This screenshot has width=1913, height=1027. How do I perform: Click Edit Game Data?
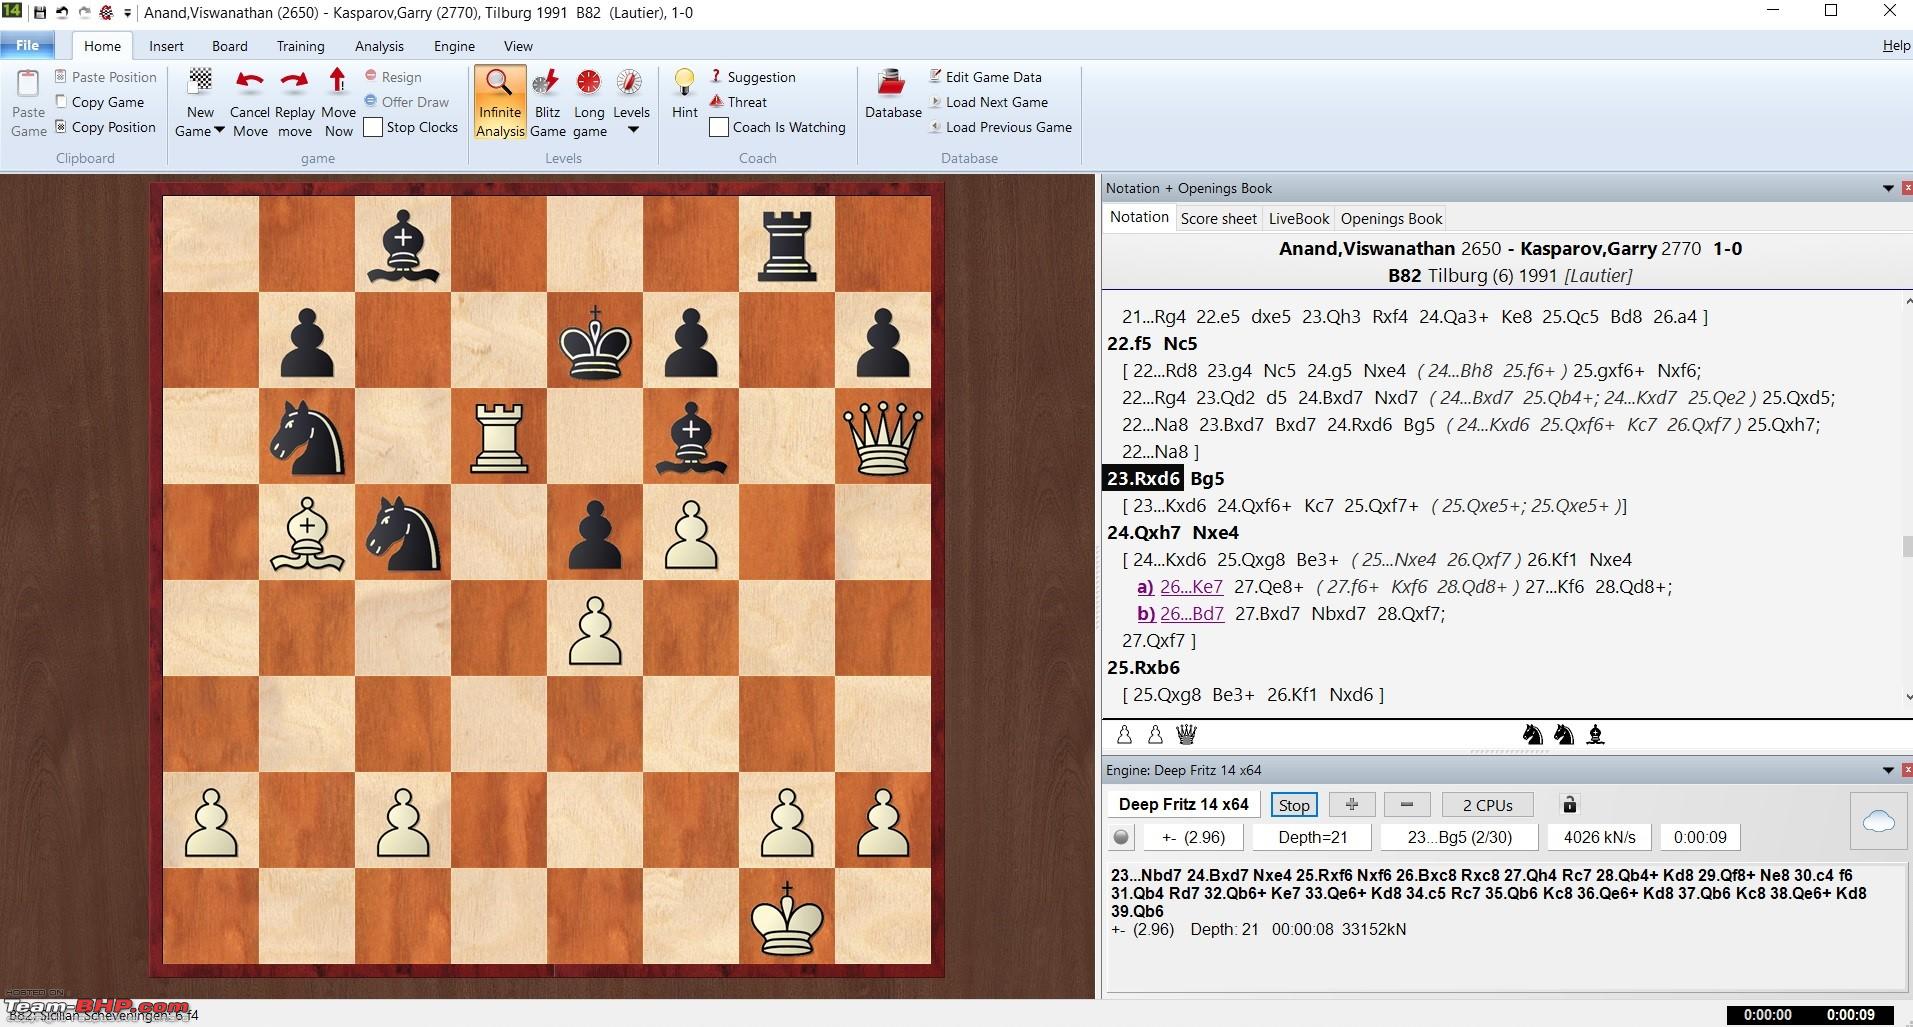[x=985, y=77]
